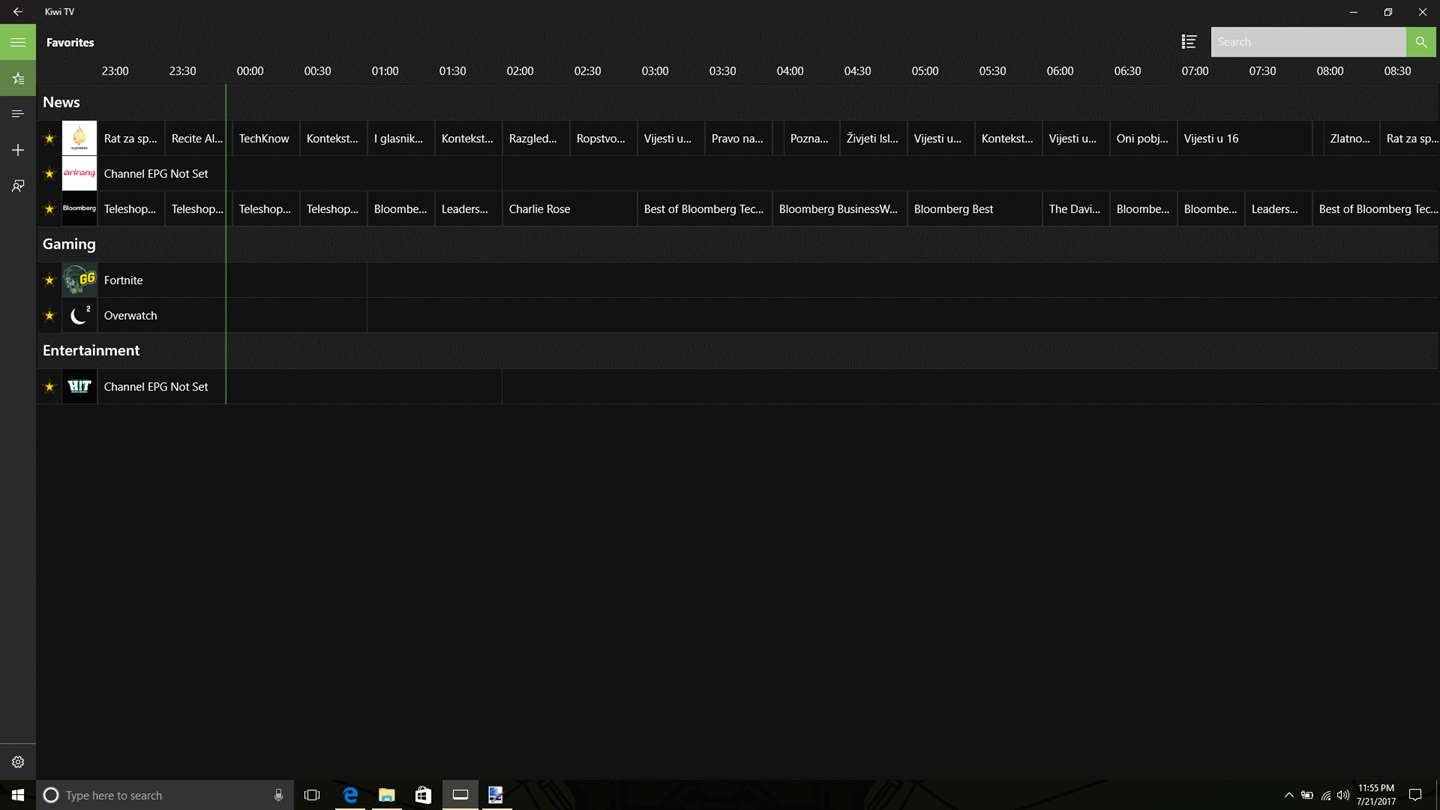
Task: Click into the Search field
Action: coord(1308,42)
